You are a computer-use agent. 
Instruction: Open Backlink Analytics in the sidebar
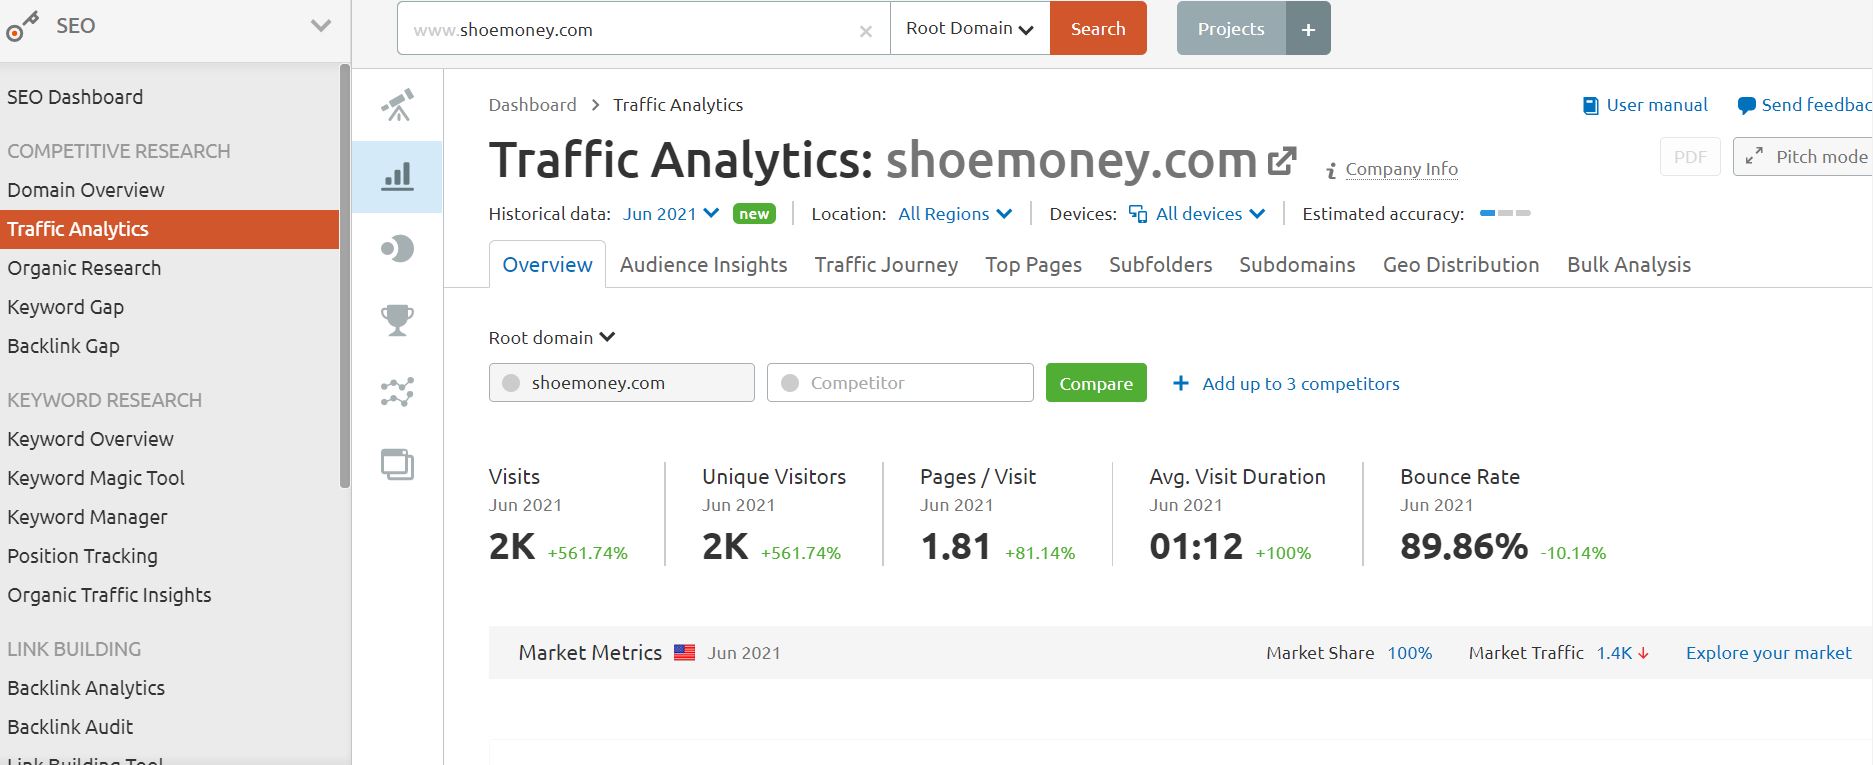[86, 688]
